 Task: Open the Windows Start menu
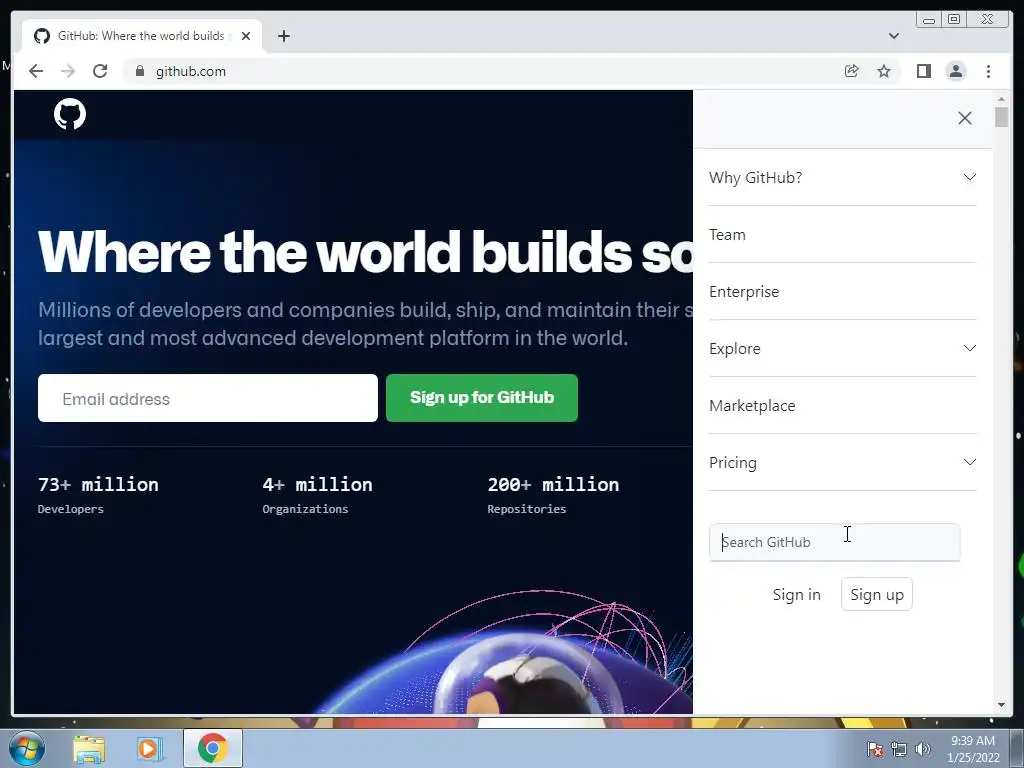pyautogui.click(x=27, y=748)
